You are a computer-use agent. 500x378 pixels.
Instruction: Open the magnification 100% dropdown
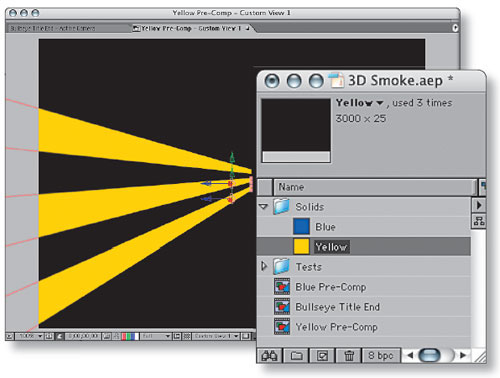(x=29, y=336)
